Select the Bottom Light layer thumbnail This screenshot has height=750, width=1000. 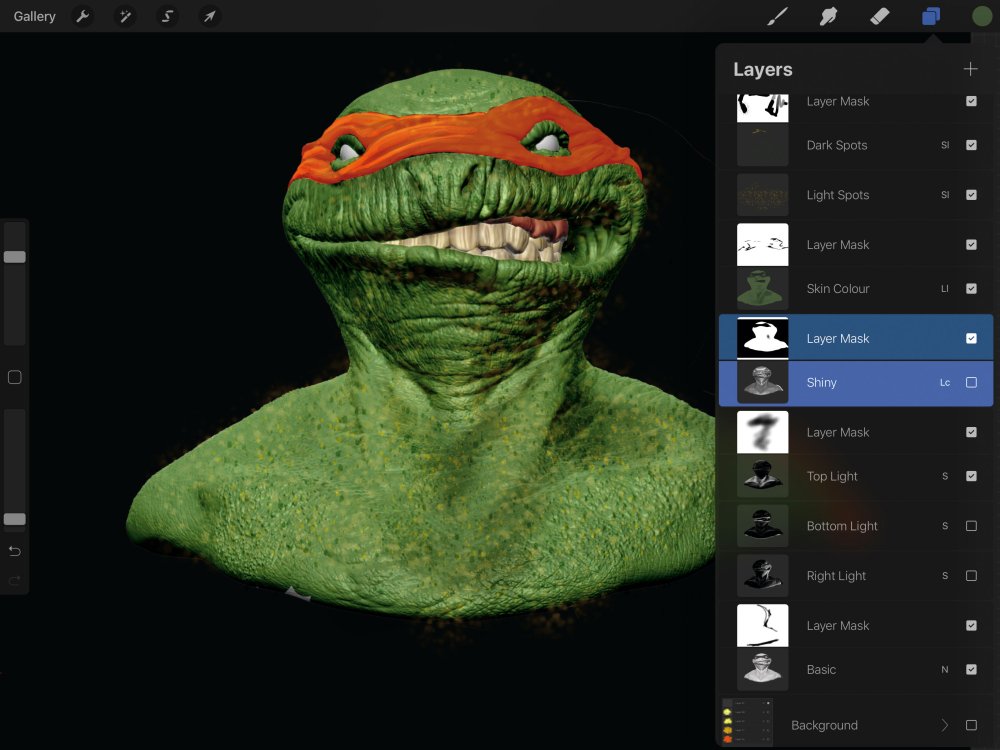[x=763, y=526]
